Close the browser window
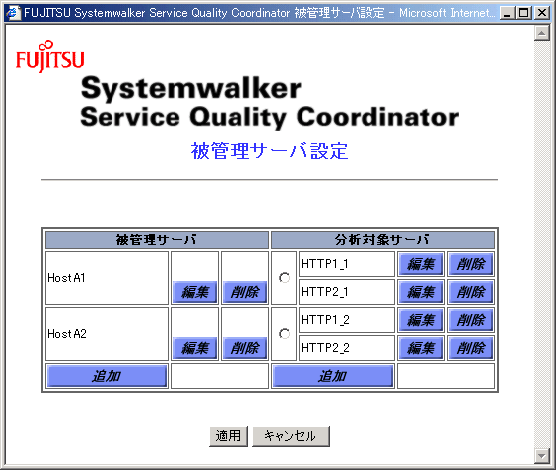This screenshot has width=556, height=470. (x=541, y=13)
